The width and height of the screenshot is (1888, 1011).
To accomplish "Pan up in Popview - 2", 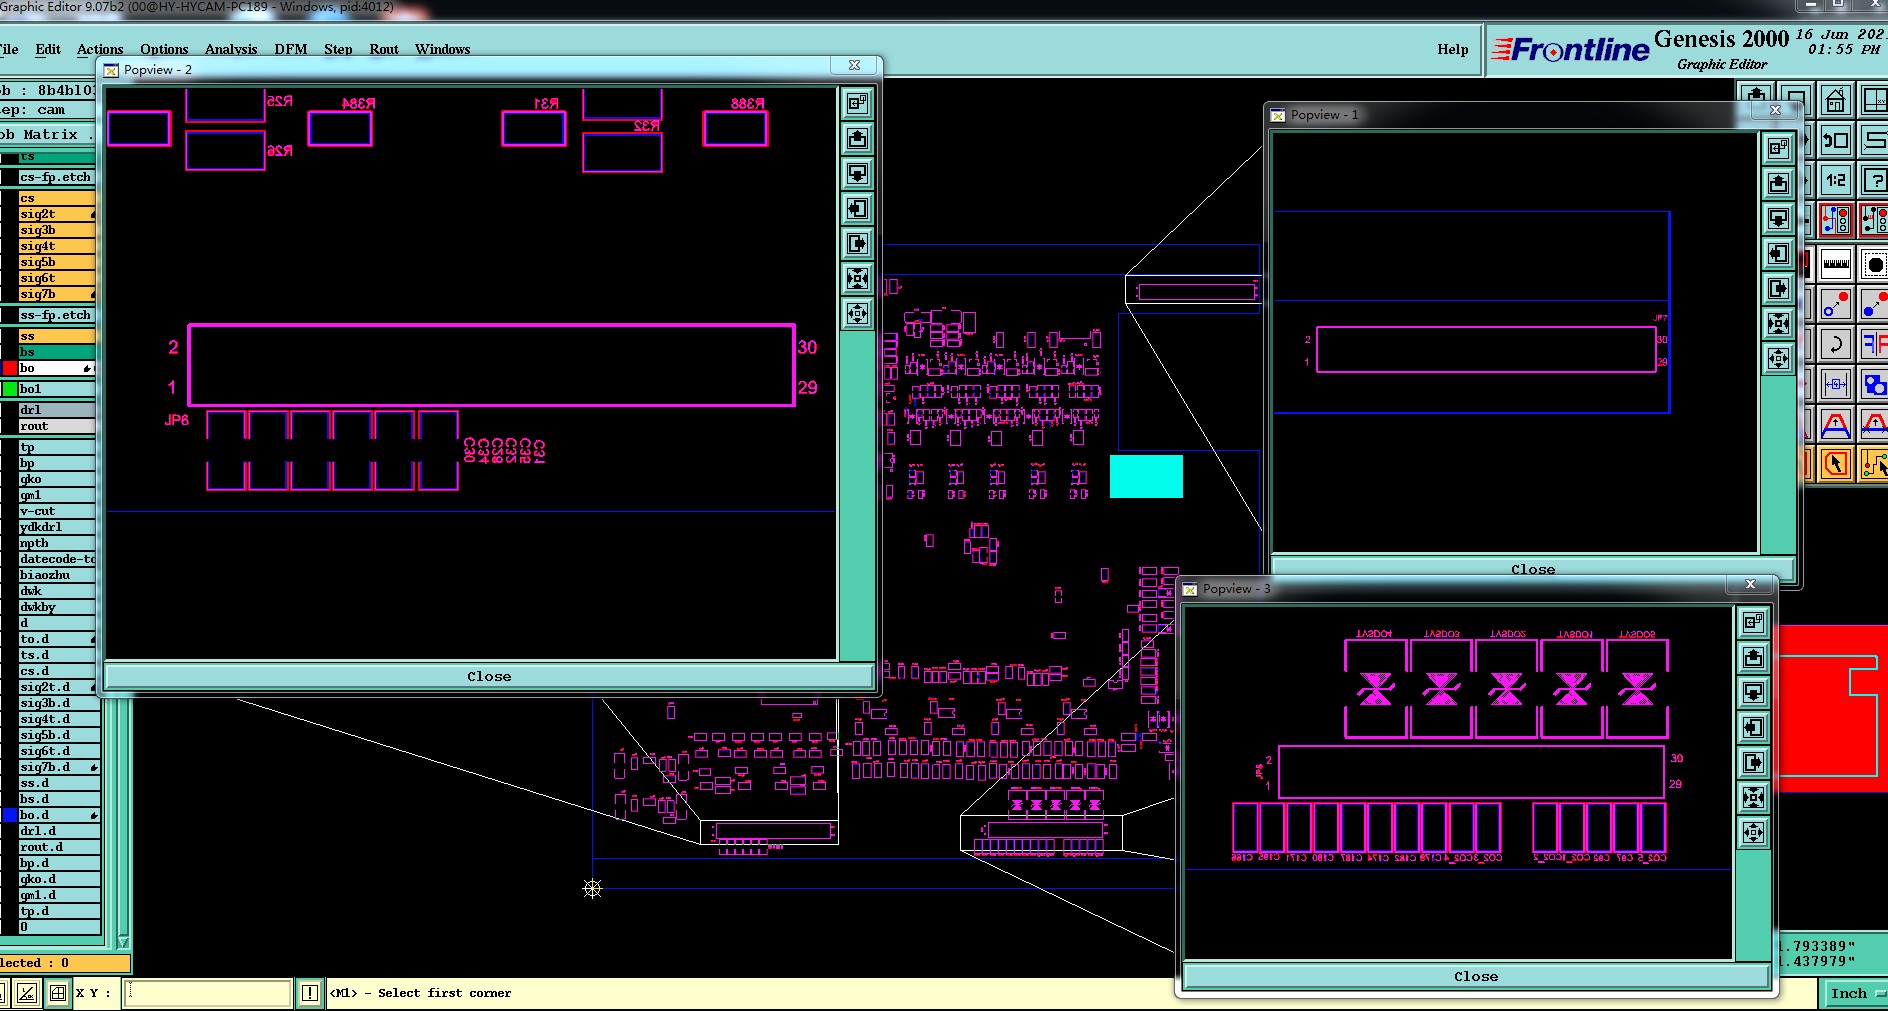I will [858, 138].
